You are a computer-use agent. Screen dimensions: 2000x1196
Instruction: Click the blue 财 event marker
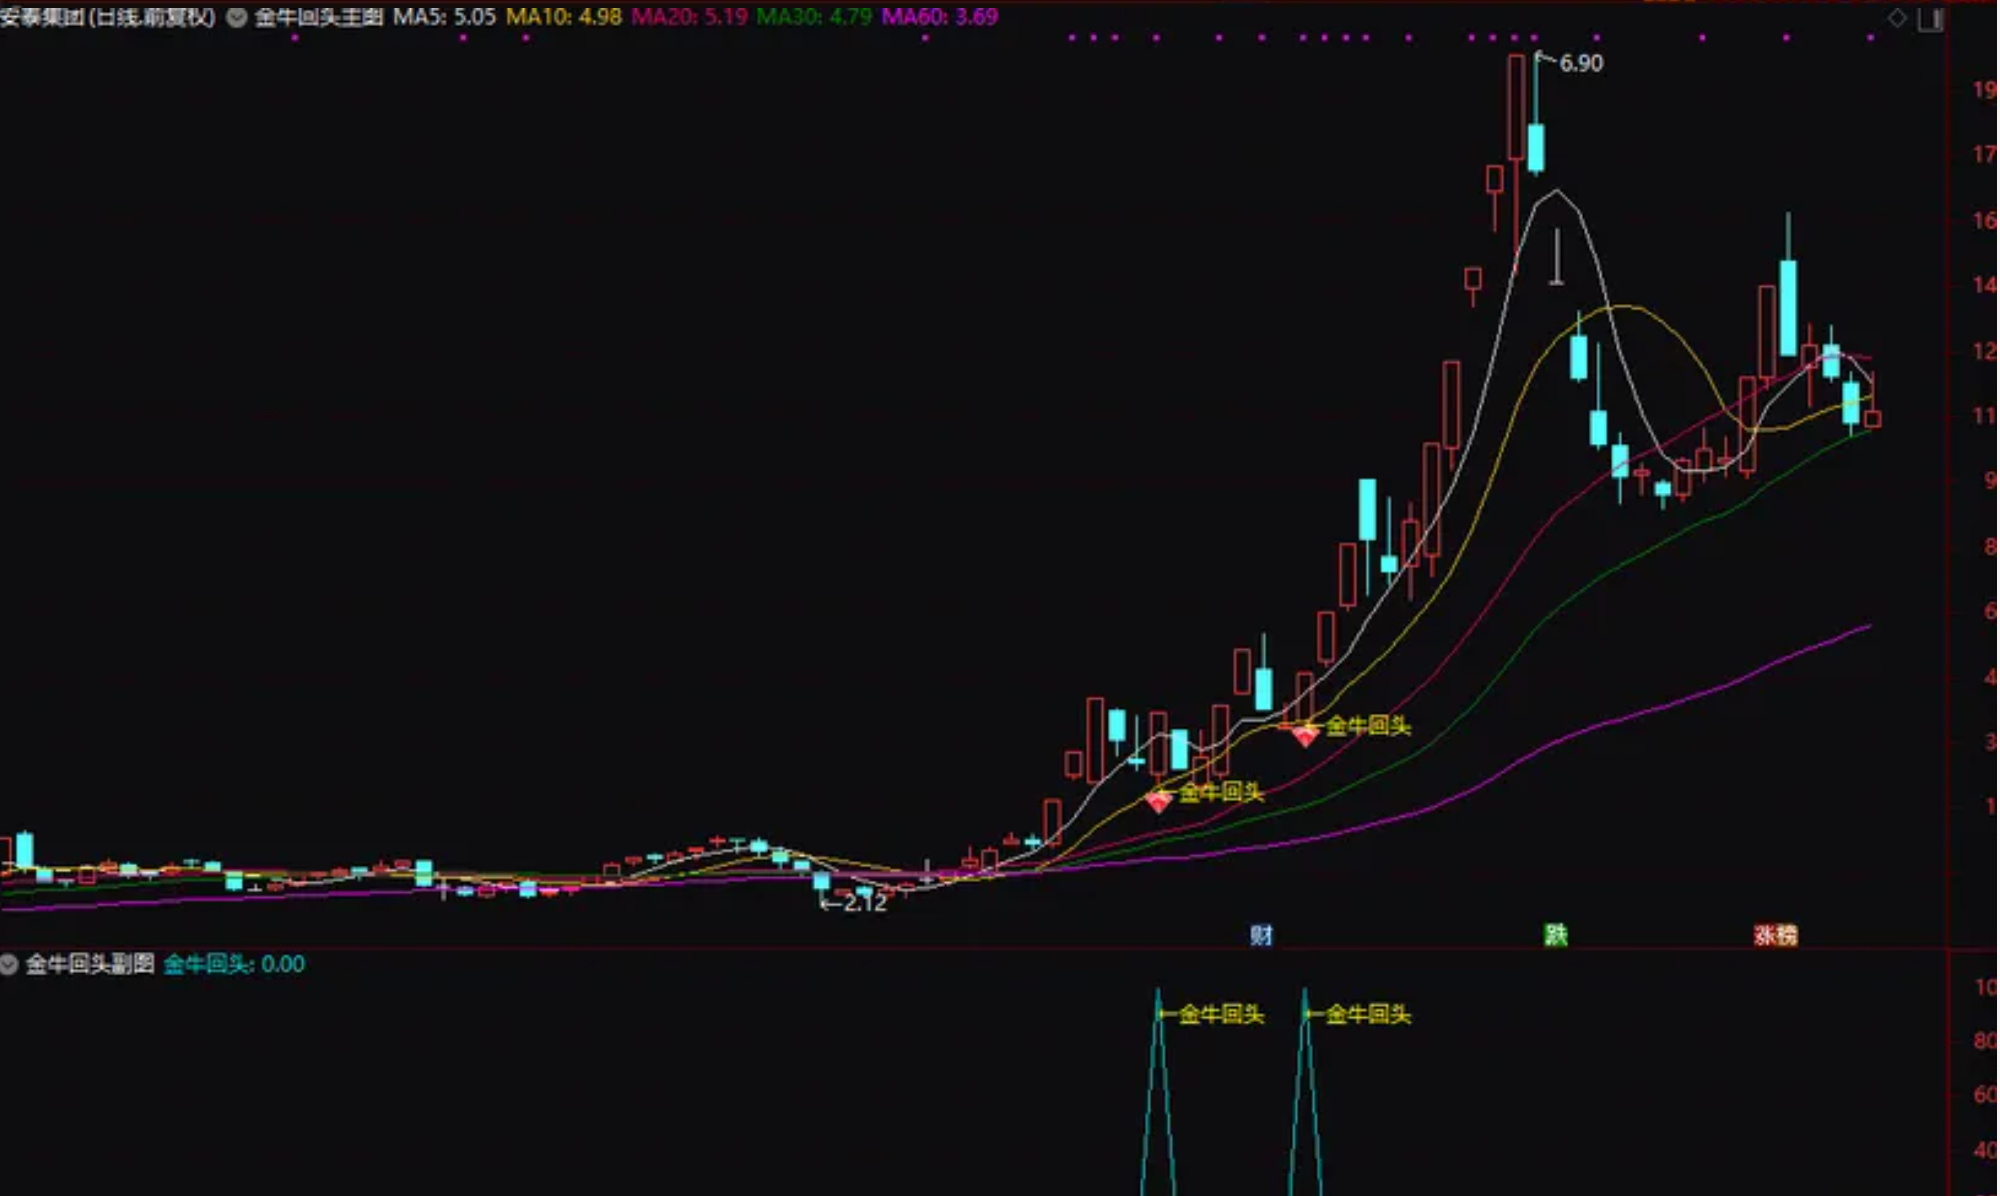coord(1261,935)
